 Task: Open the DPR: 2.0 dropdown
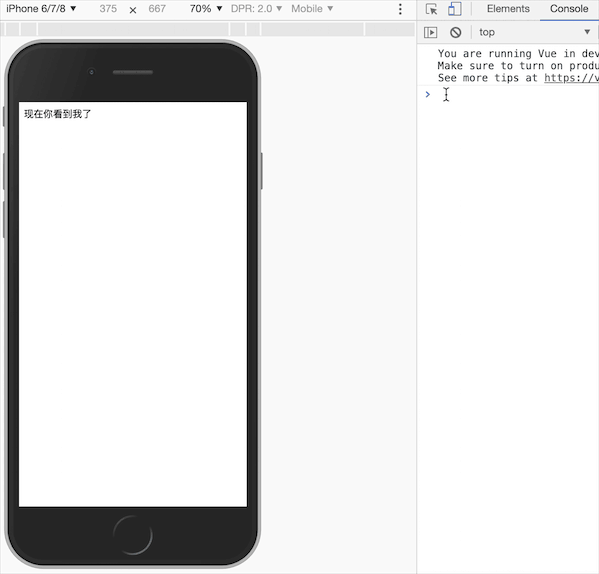[256, 8]
